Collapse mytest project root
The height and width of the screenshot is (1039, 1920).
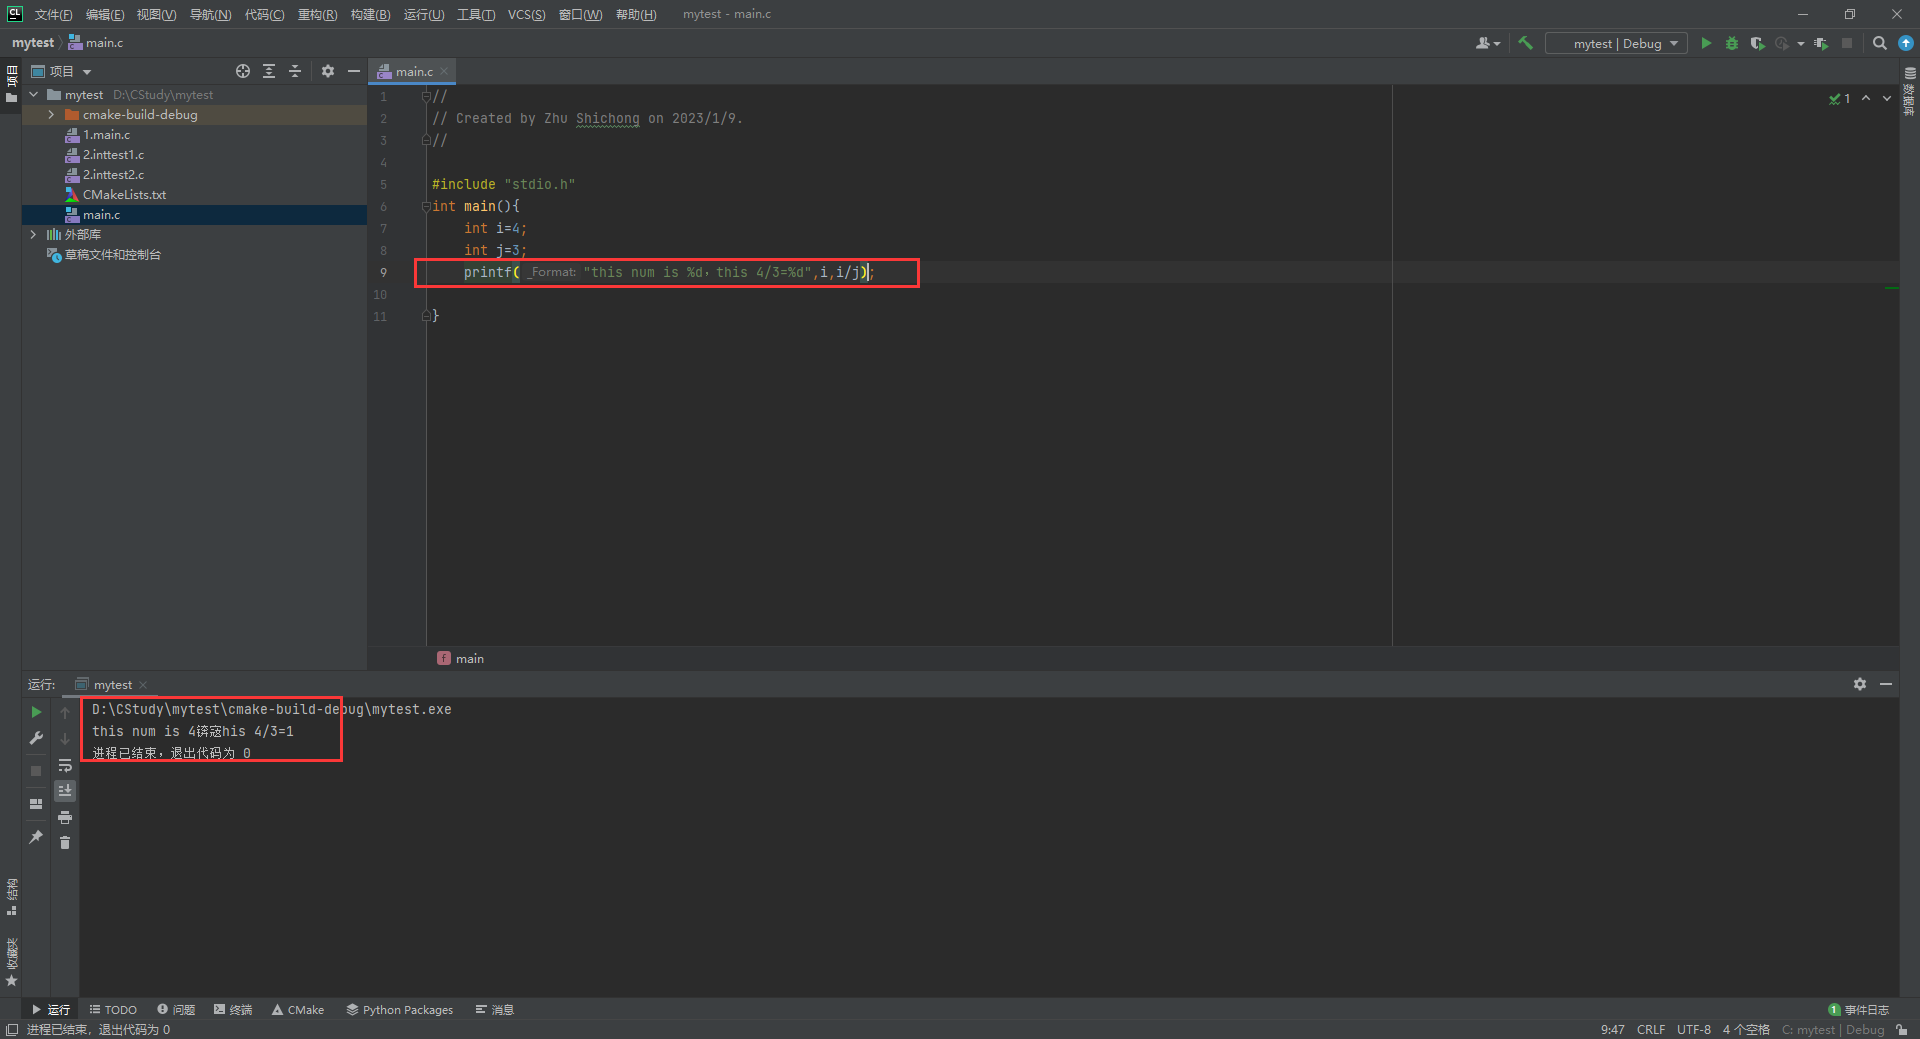pos(33,95)
